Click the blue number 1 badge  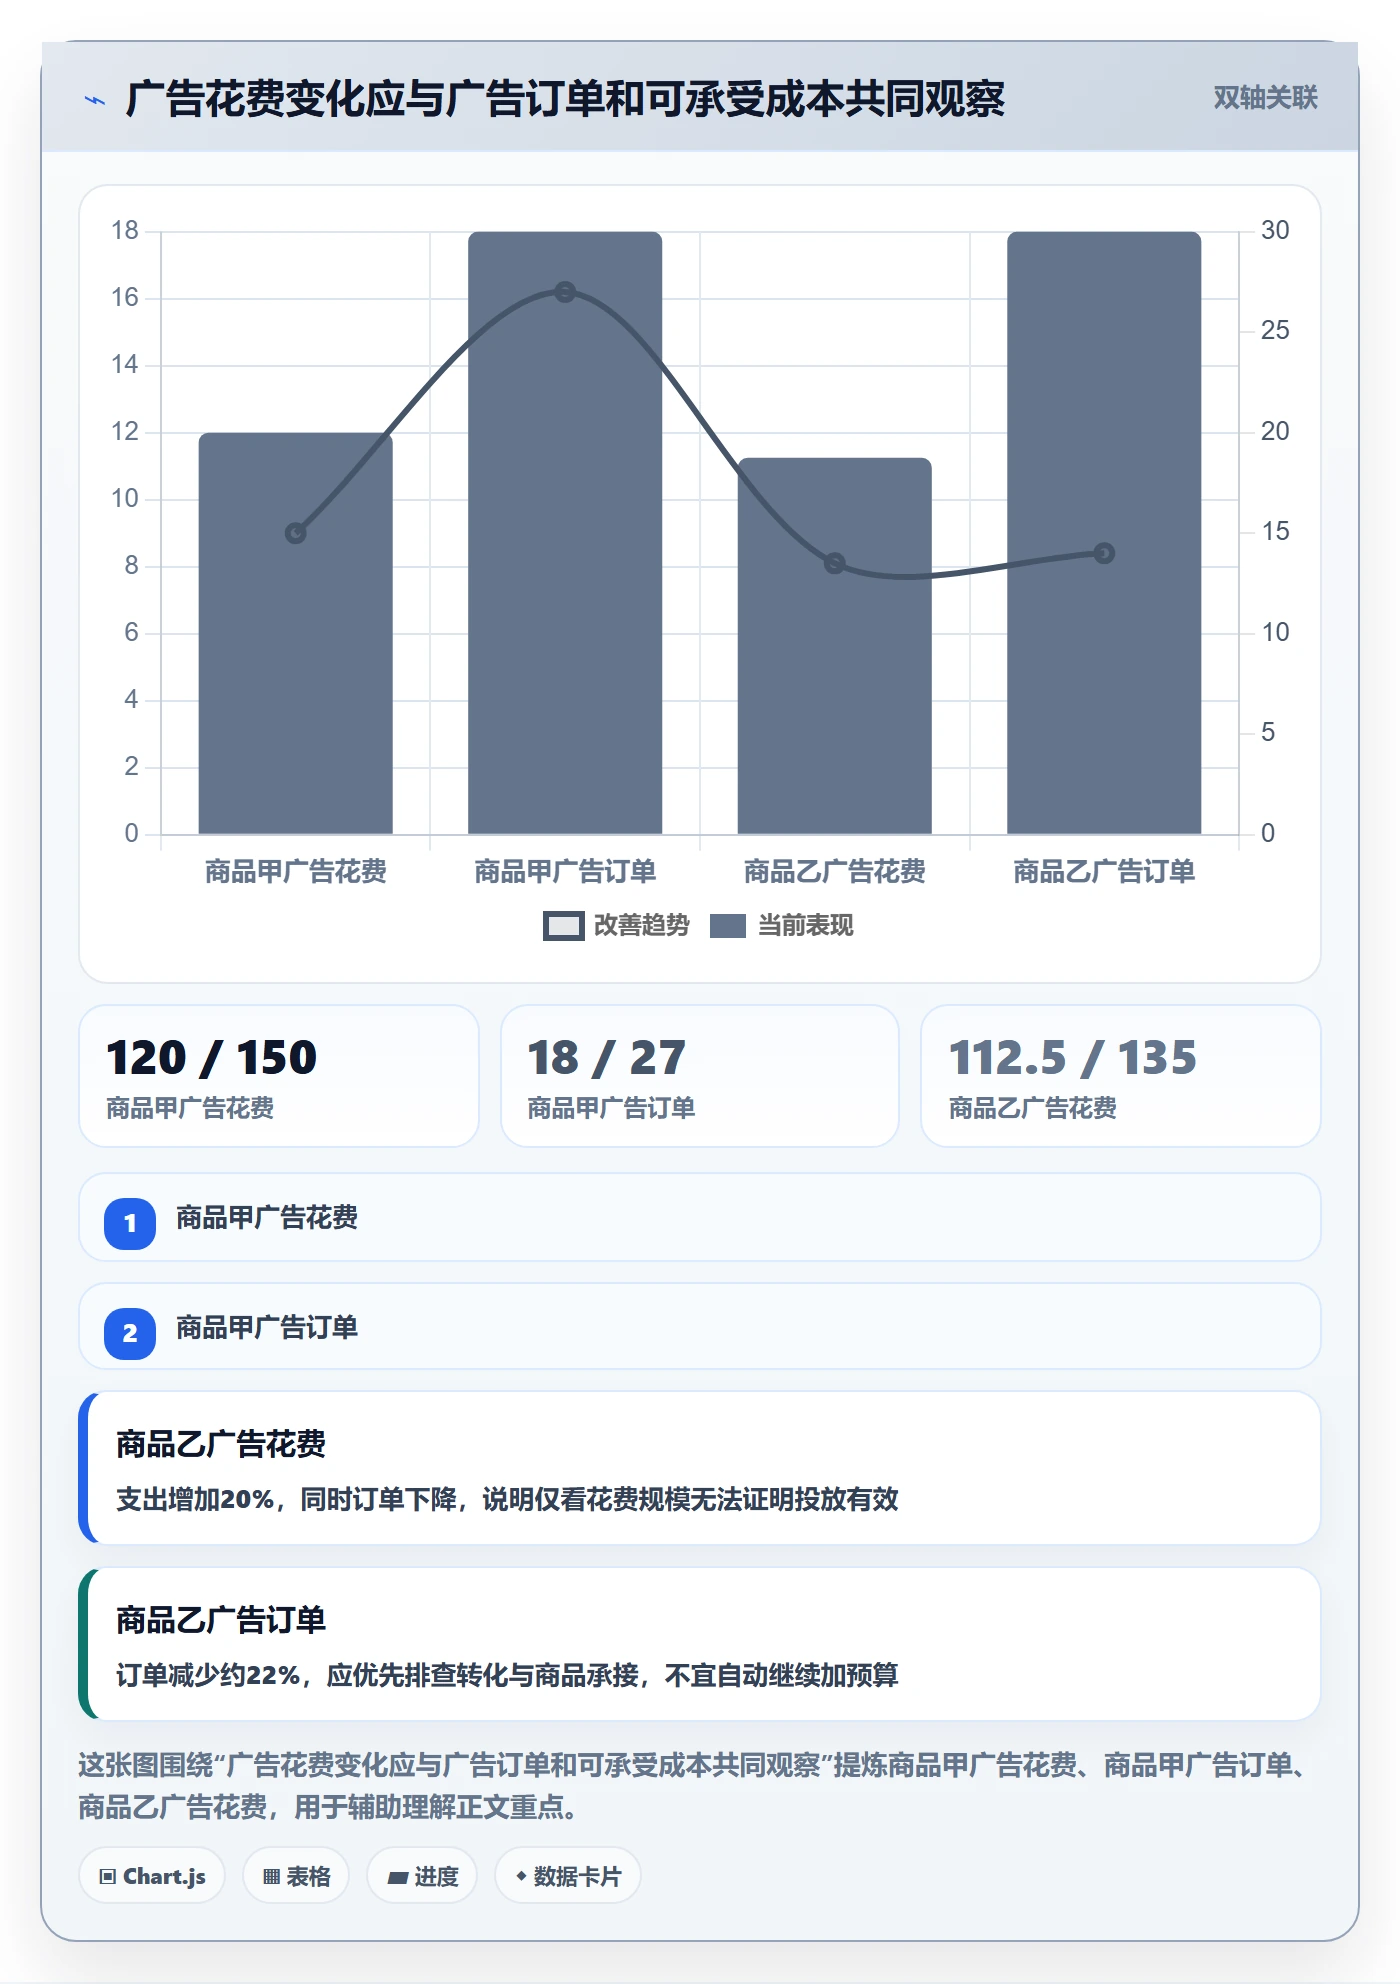pyautogui.click(x=130, y=1223)
